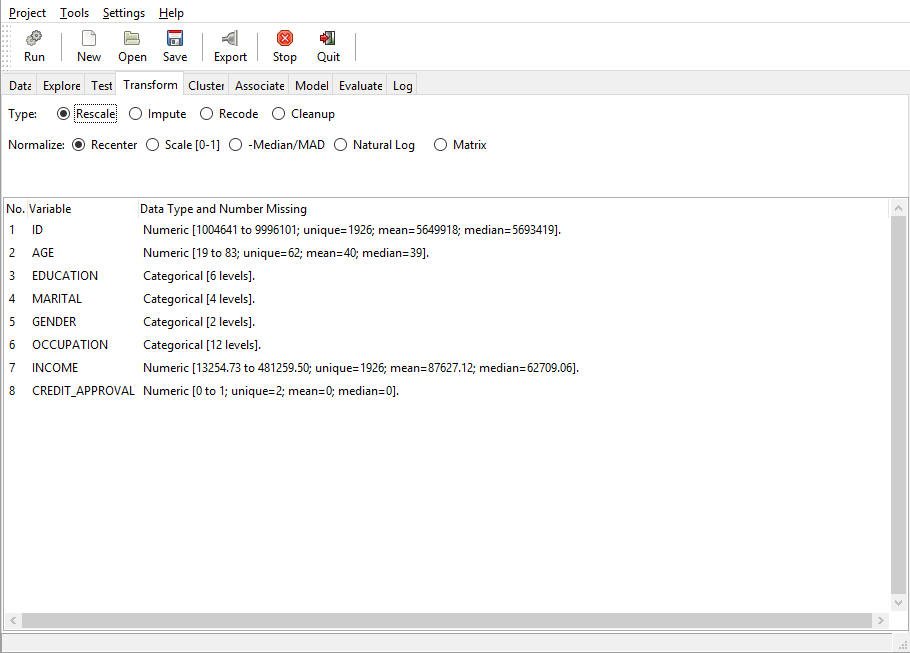Click the vertical scrollbar thumb
Viewport: 910px width, 653px height.
click(898, 405)
